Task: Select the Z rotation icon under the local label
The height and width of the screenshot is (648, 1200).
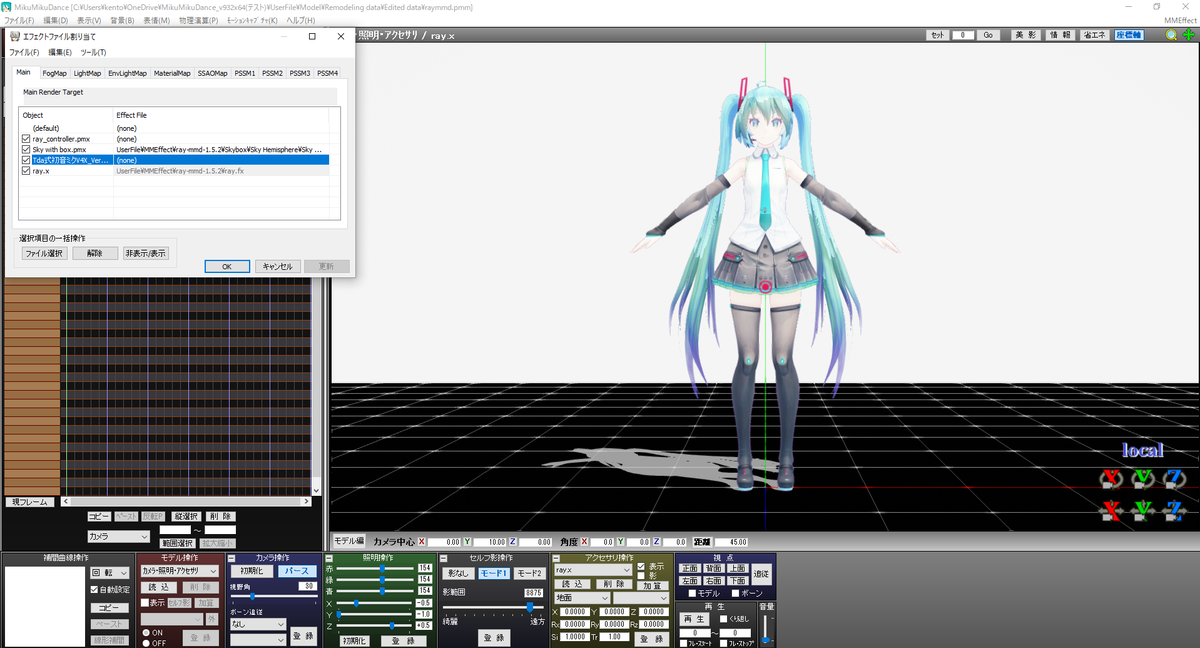Action: click(x=1174, y=478)
